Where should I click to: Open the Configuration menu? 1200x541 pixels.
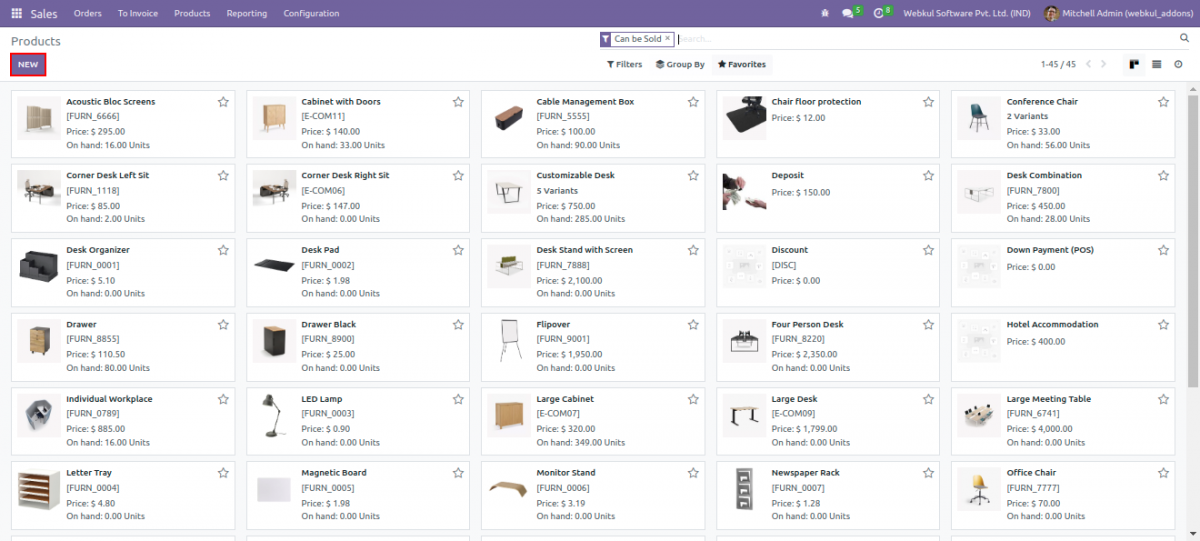tap(311, 13)
